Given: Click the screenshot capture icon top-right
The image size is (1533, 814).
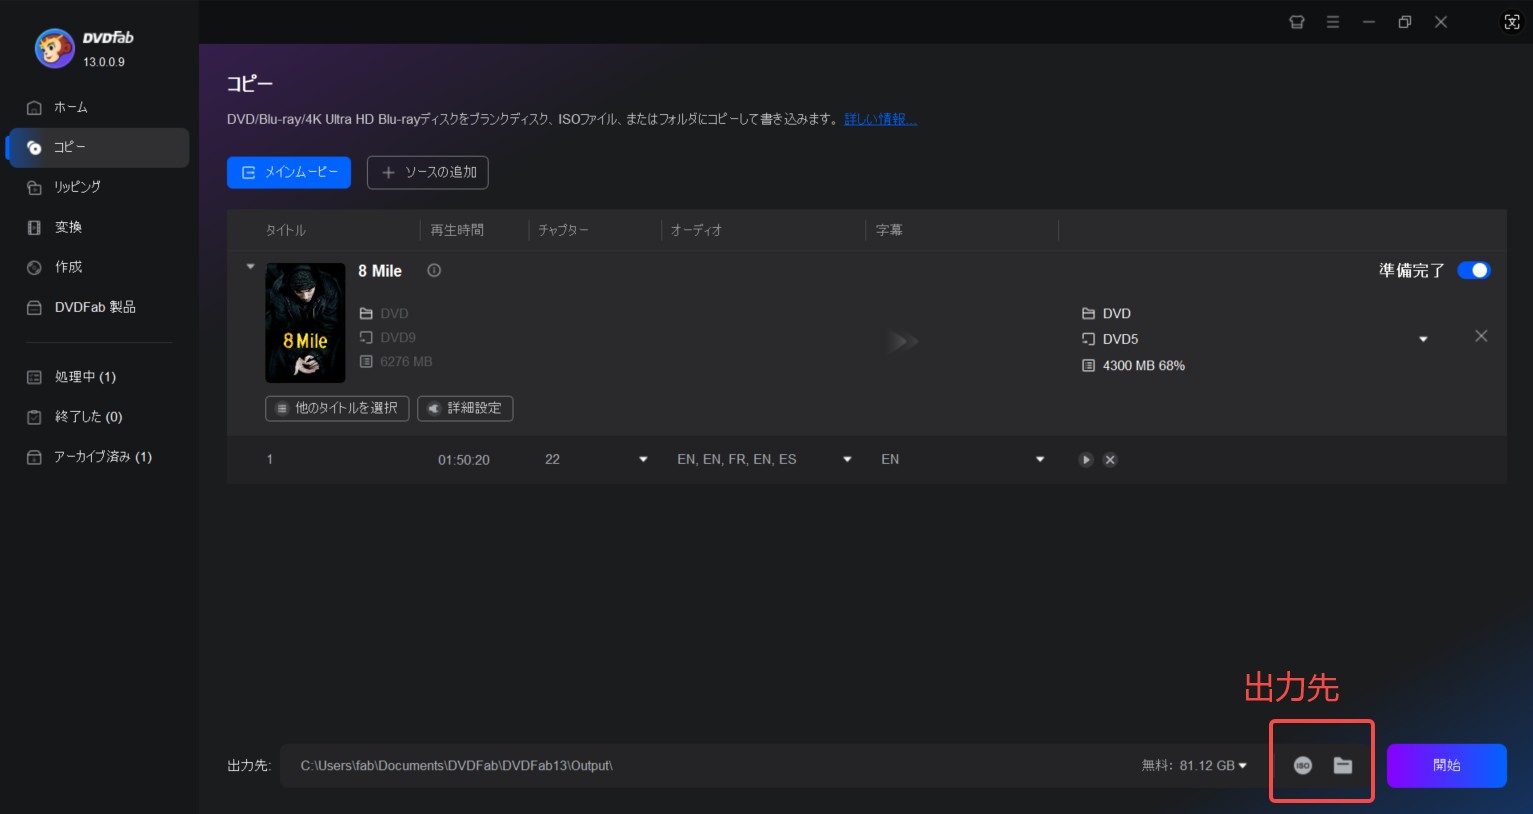Looking at the screenshot, I should (1512, 22).
